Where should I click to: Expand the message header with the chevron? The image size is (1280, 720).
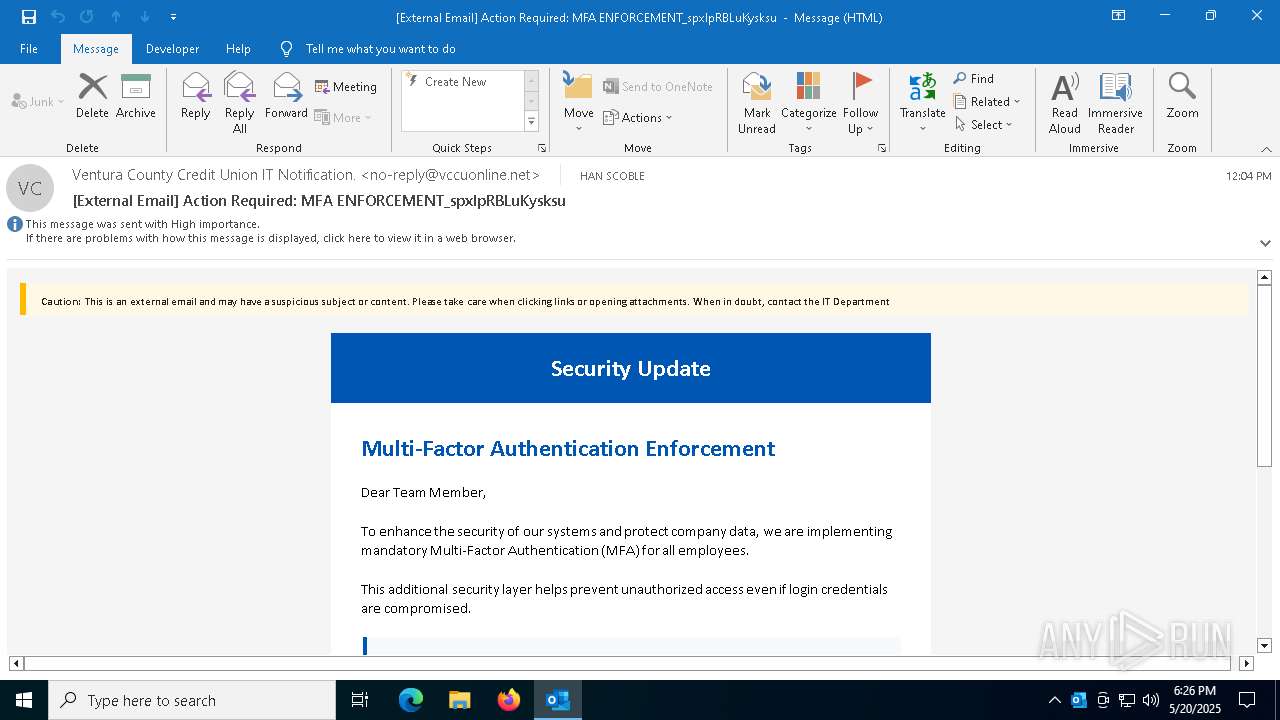pos(1265,243)
